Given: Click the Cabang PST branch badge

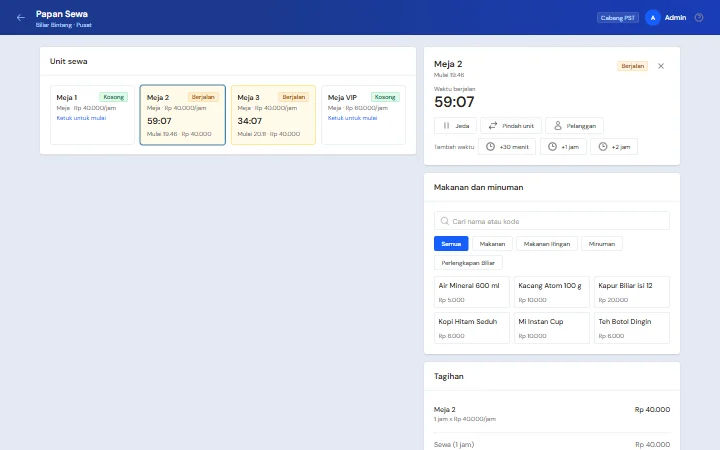Looking at the screenshot, I should coord(618,18).
